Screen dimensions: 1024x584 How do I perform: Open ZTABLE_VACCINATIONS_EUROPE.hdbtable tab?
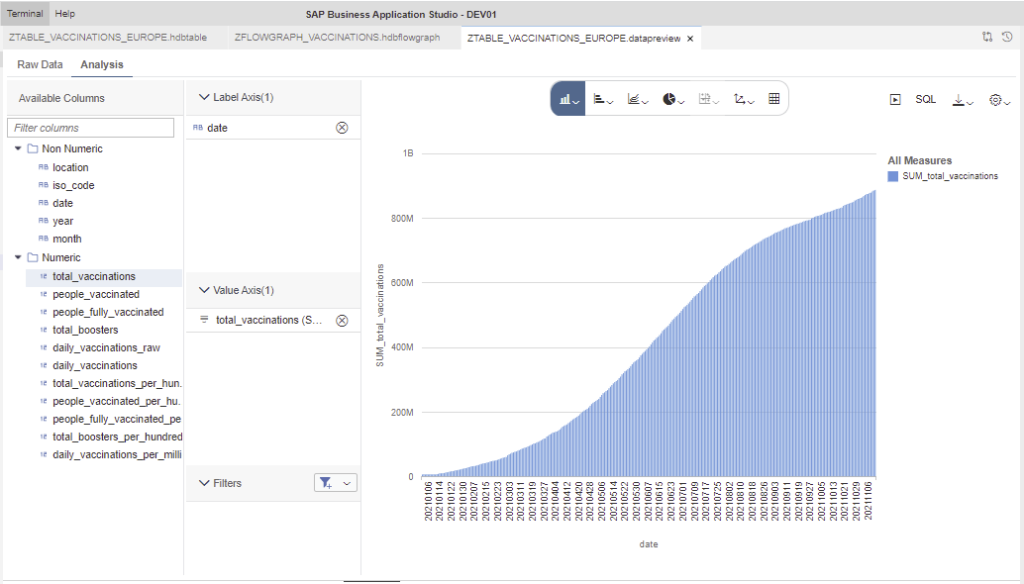(x=108, y=38)
